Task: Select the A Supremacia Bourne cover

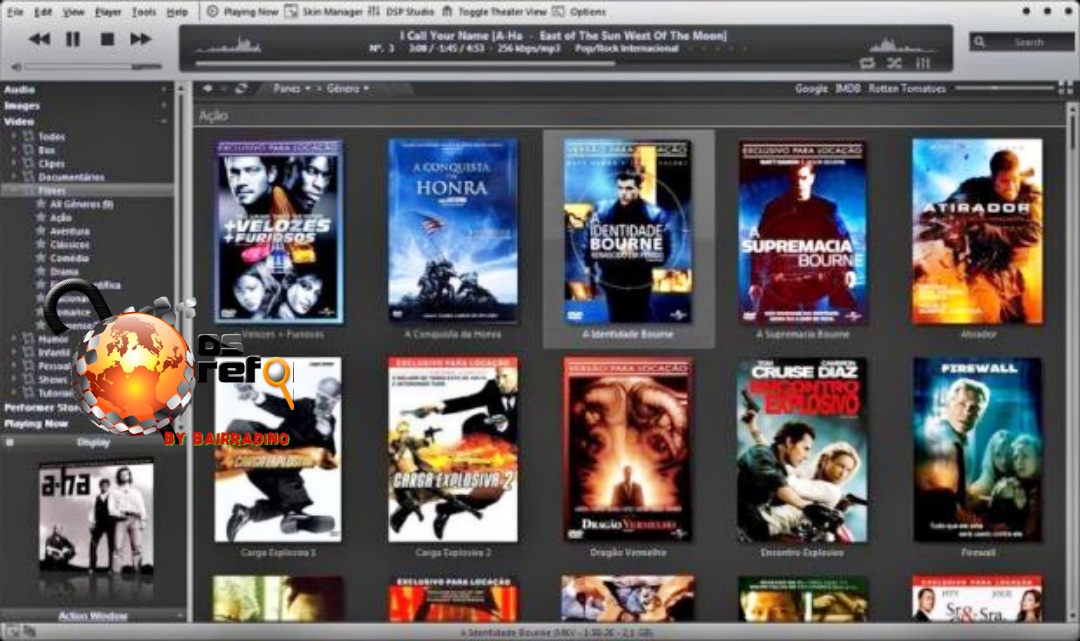Action: (x=802, y=231)
